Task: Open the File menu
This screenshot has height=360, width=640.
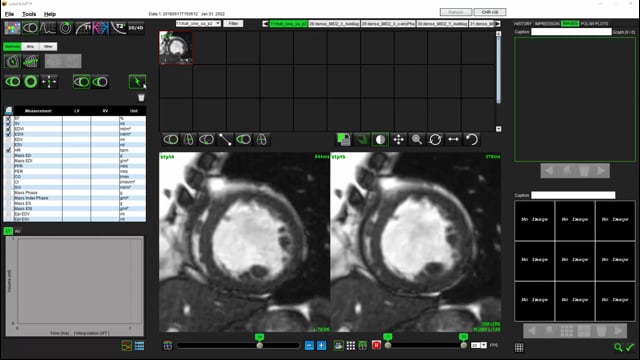Action: [9, 14]
